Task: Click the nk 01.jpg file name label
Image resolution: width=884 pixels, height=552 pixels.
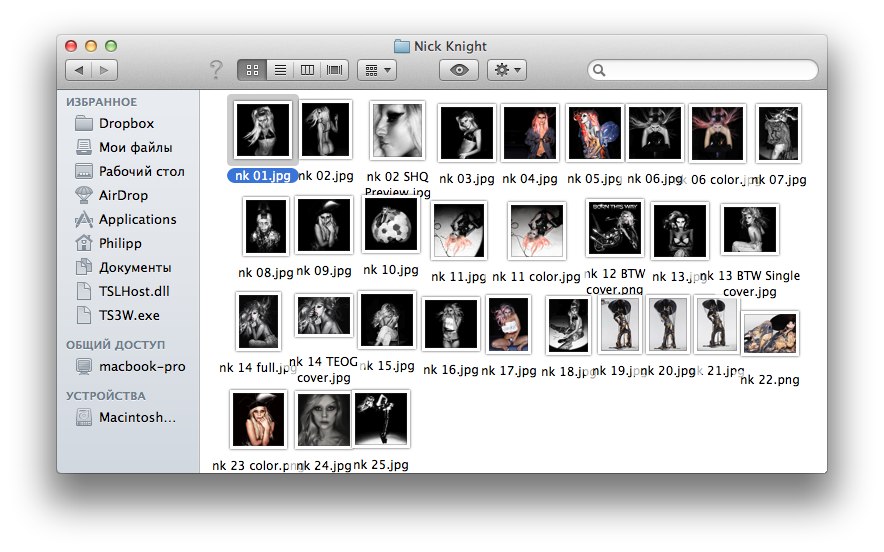Action: pos(263,175)
